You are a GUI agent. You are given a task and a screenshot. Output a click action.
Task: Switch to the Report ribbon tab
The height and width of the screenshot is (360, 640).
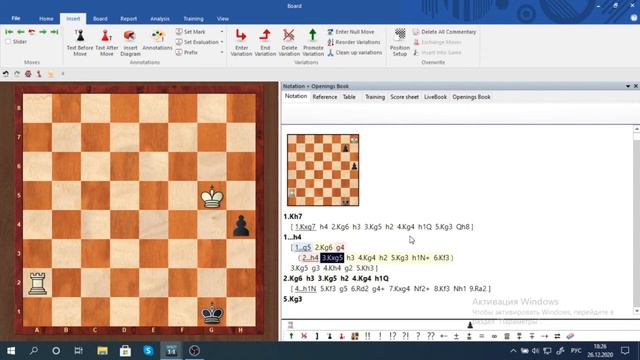pyautogui.click(x=129, y=19)
